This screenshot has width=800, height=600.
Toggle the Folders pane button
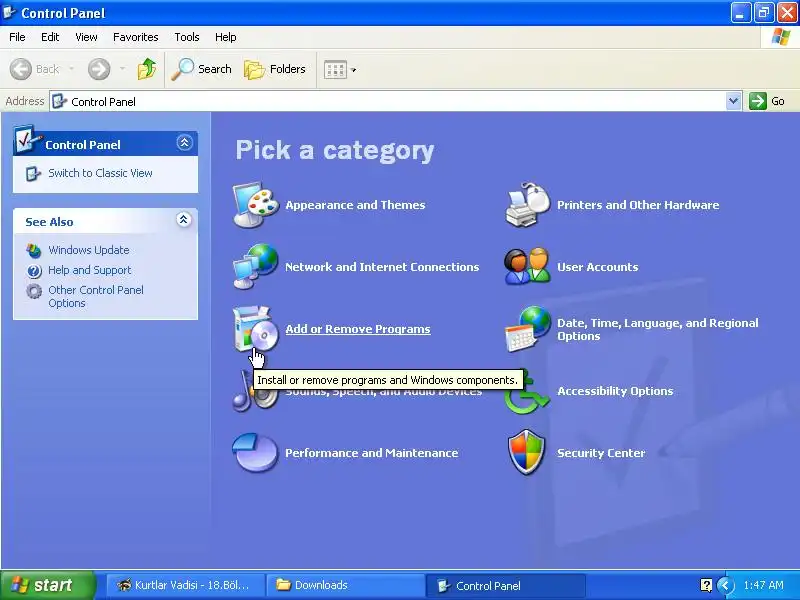pos(275,69)
